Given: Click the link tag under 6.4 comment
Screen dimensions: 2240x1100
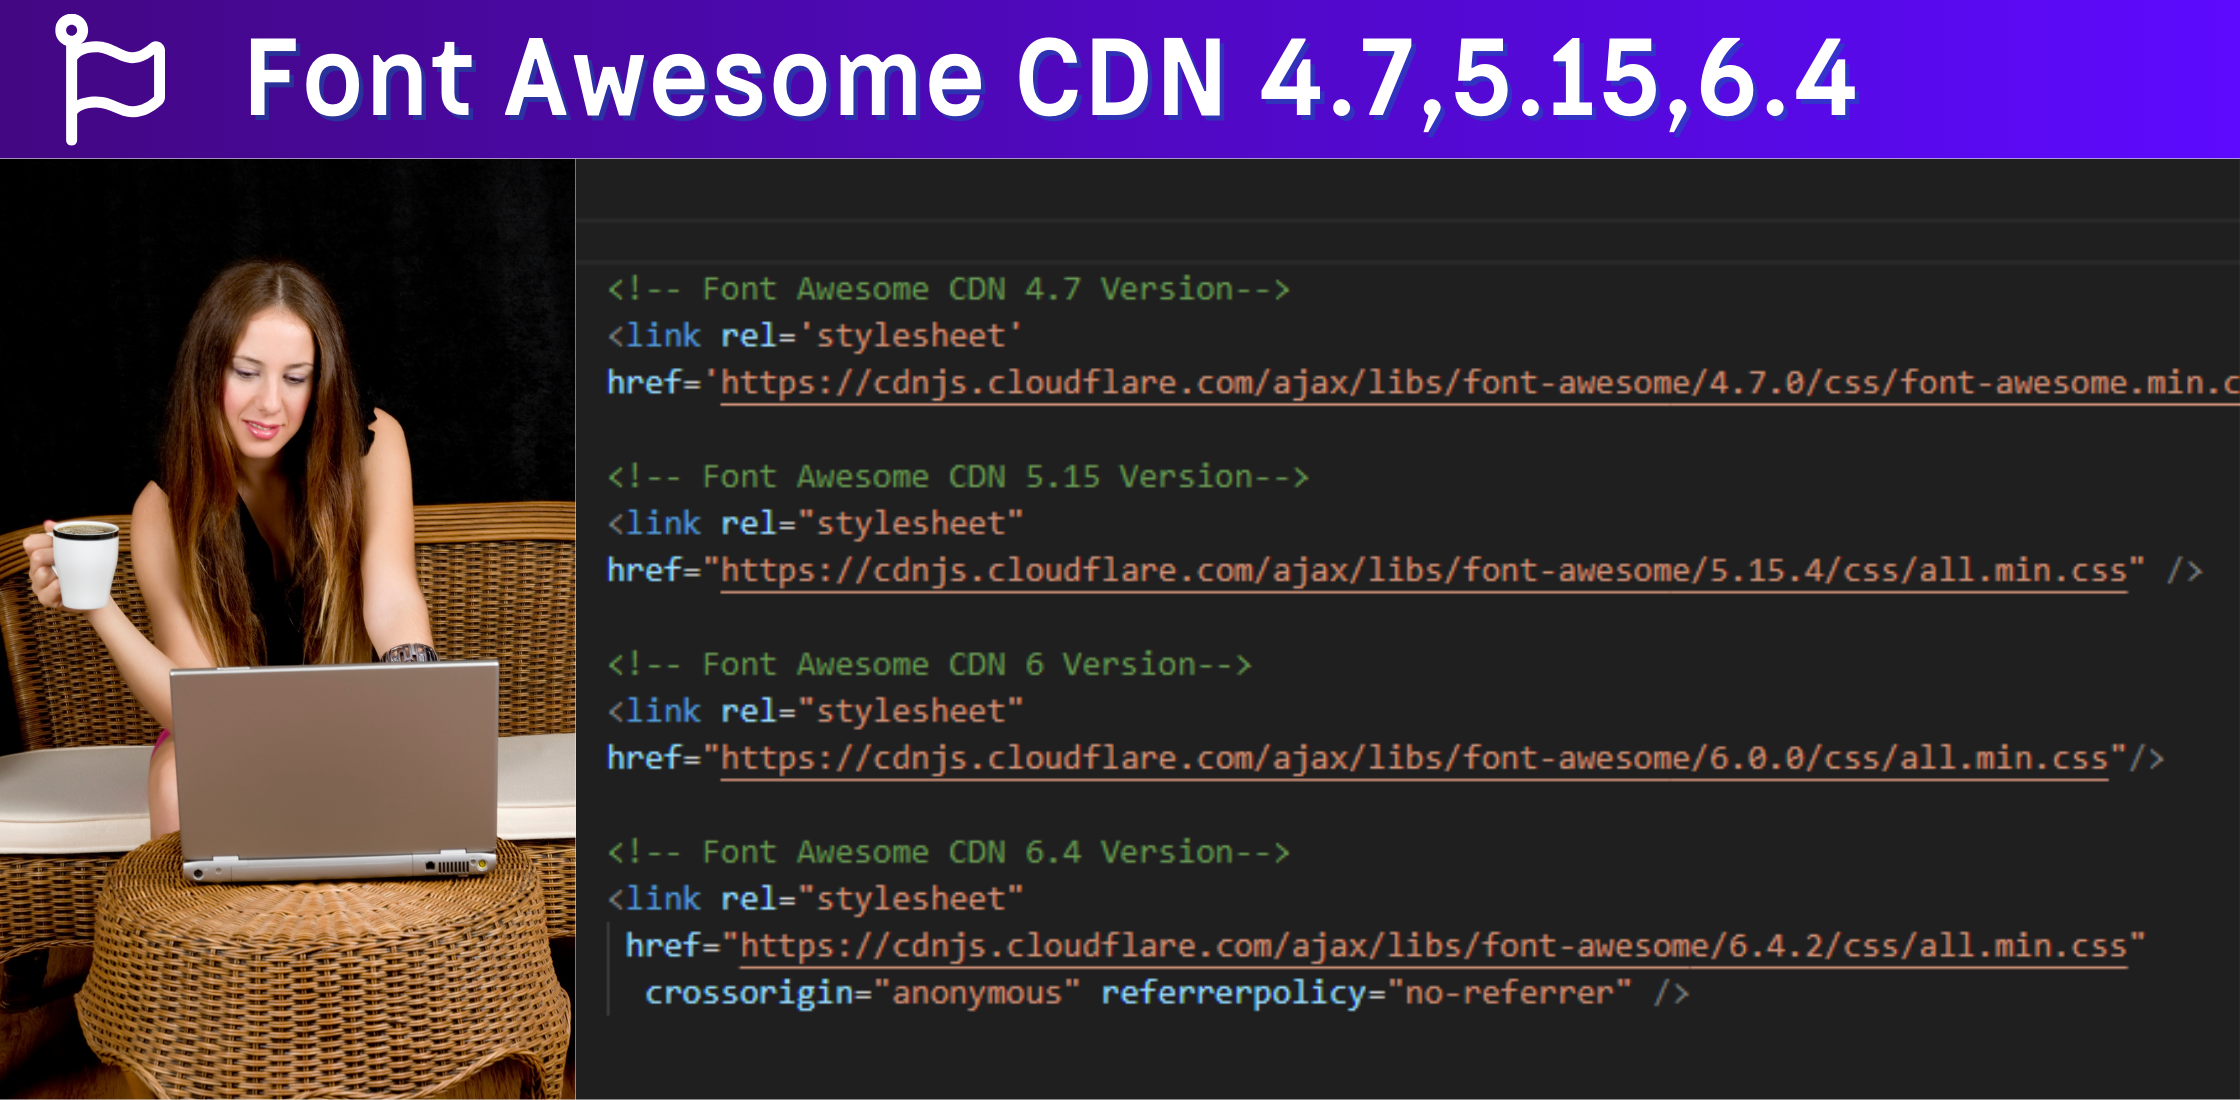Looking at the screenshot, I should [x=655, y=899].
